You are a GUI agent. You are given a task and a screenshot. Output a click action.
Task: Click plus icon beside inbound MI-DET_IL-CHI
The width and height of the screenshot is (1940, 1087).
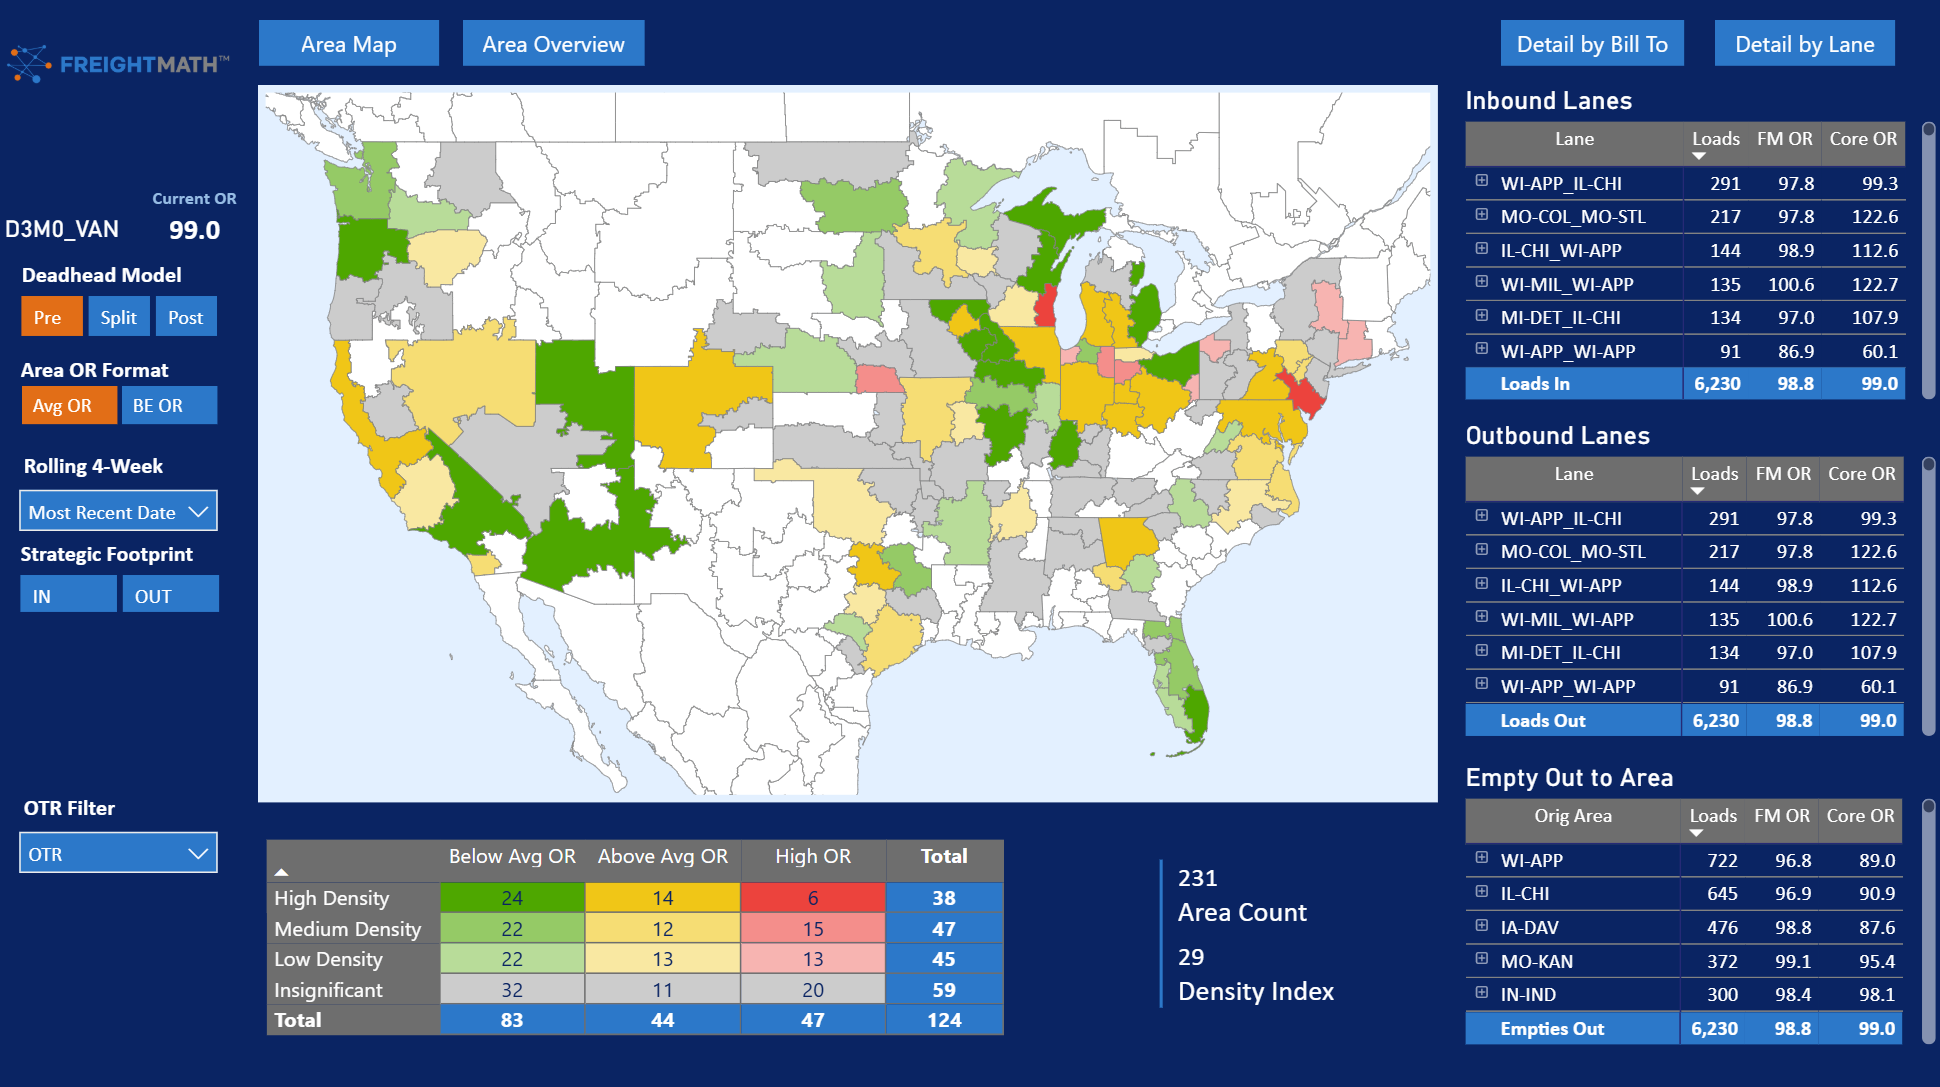point(1481,316)
